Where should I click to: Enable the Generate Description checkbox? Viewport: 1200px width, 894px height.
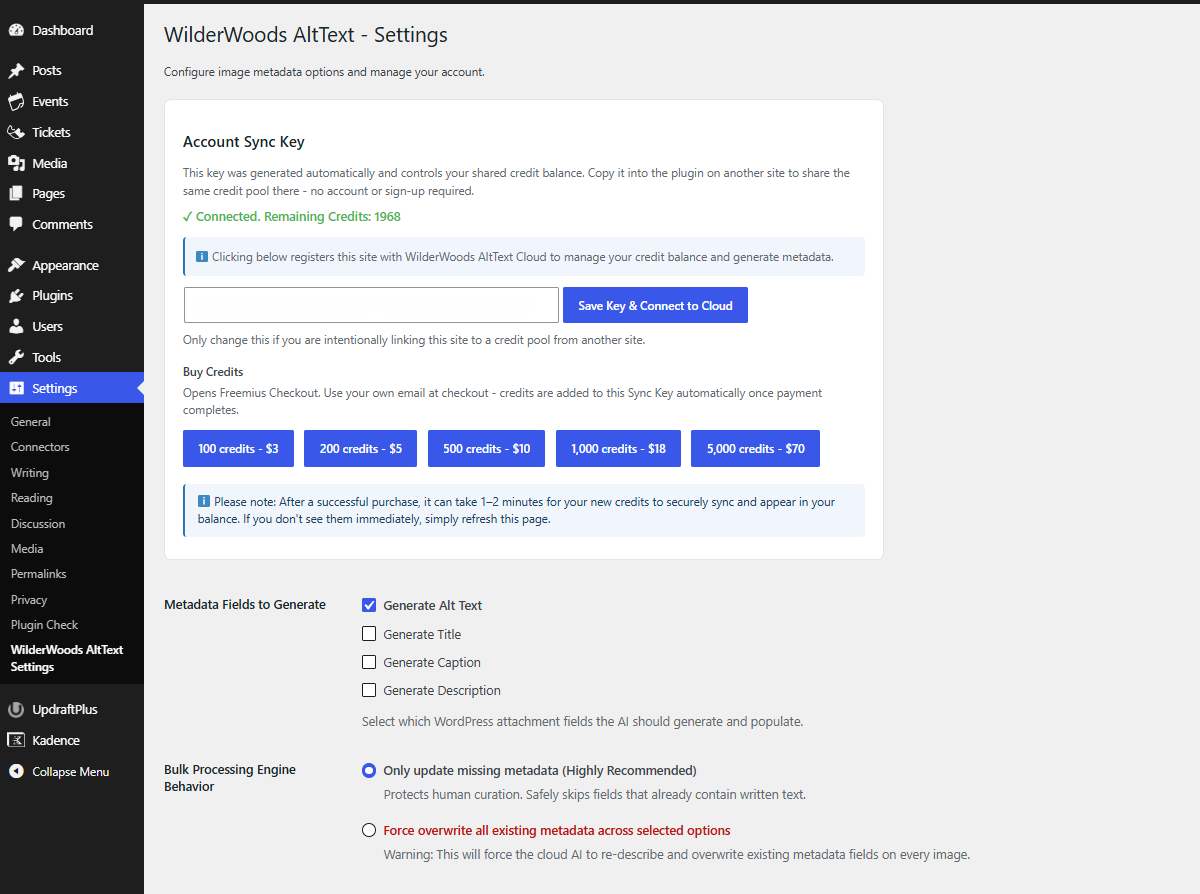point(369,690)
